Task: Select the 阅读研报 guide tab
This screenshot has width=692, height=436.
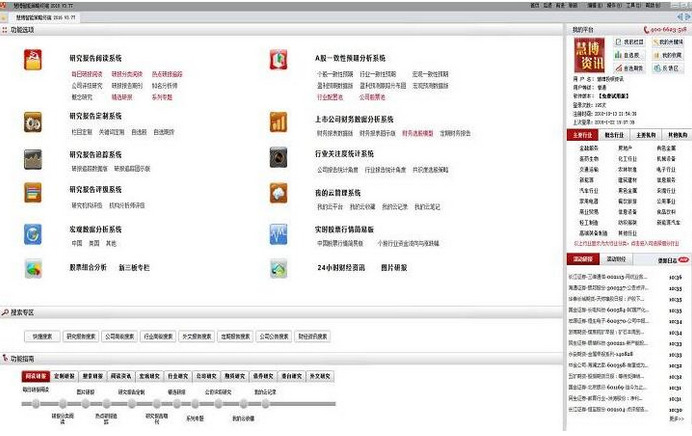Action: click(36, 376)
